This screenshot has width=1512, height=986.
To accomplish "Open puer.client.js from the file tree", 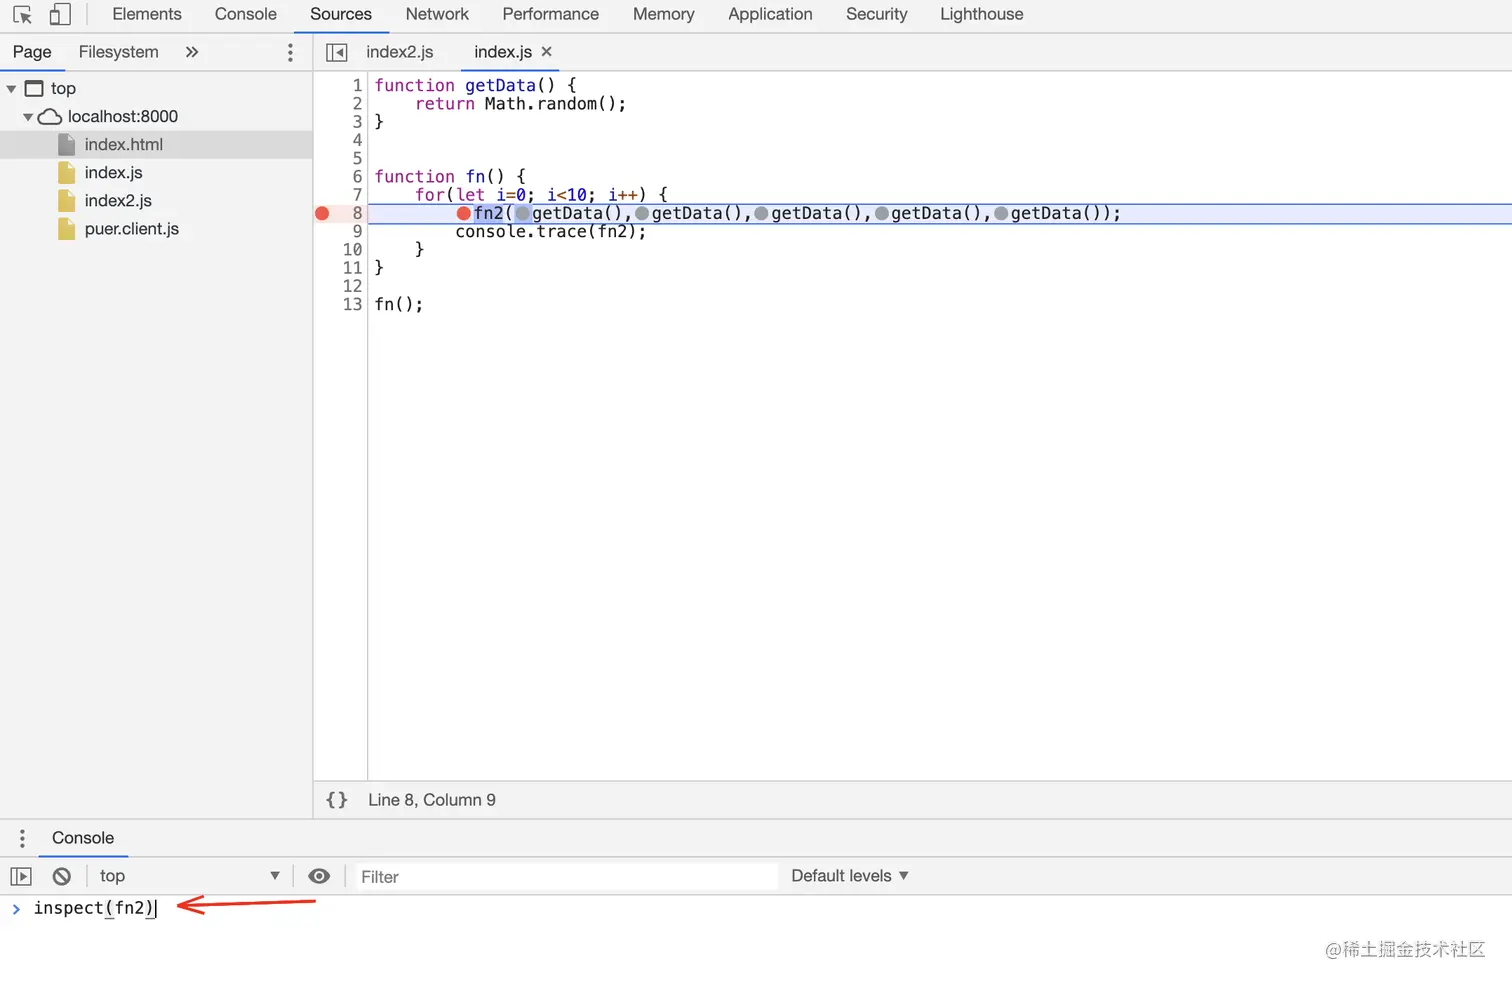I will (x=131, y=229).
